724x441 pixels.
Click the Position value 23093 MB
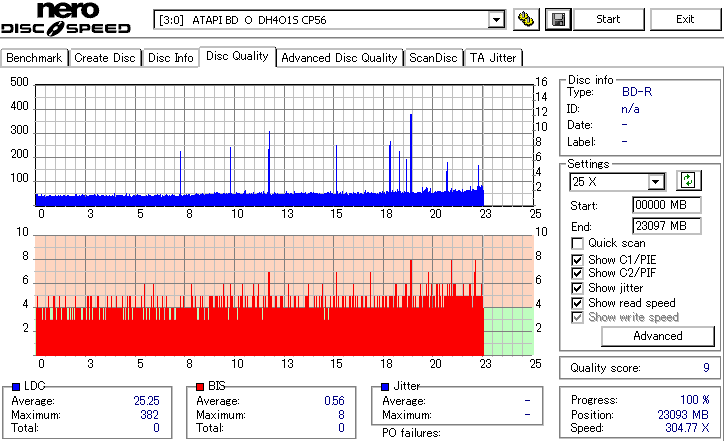[683, 415]
